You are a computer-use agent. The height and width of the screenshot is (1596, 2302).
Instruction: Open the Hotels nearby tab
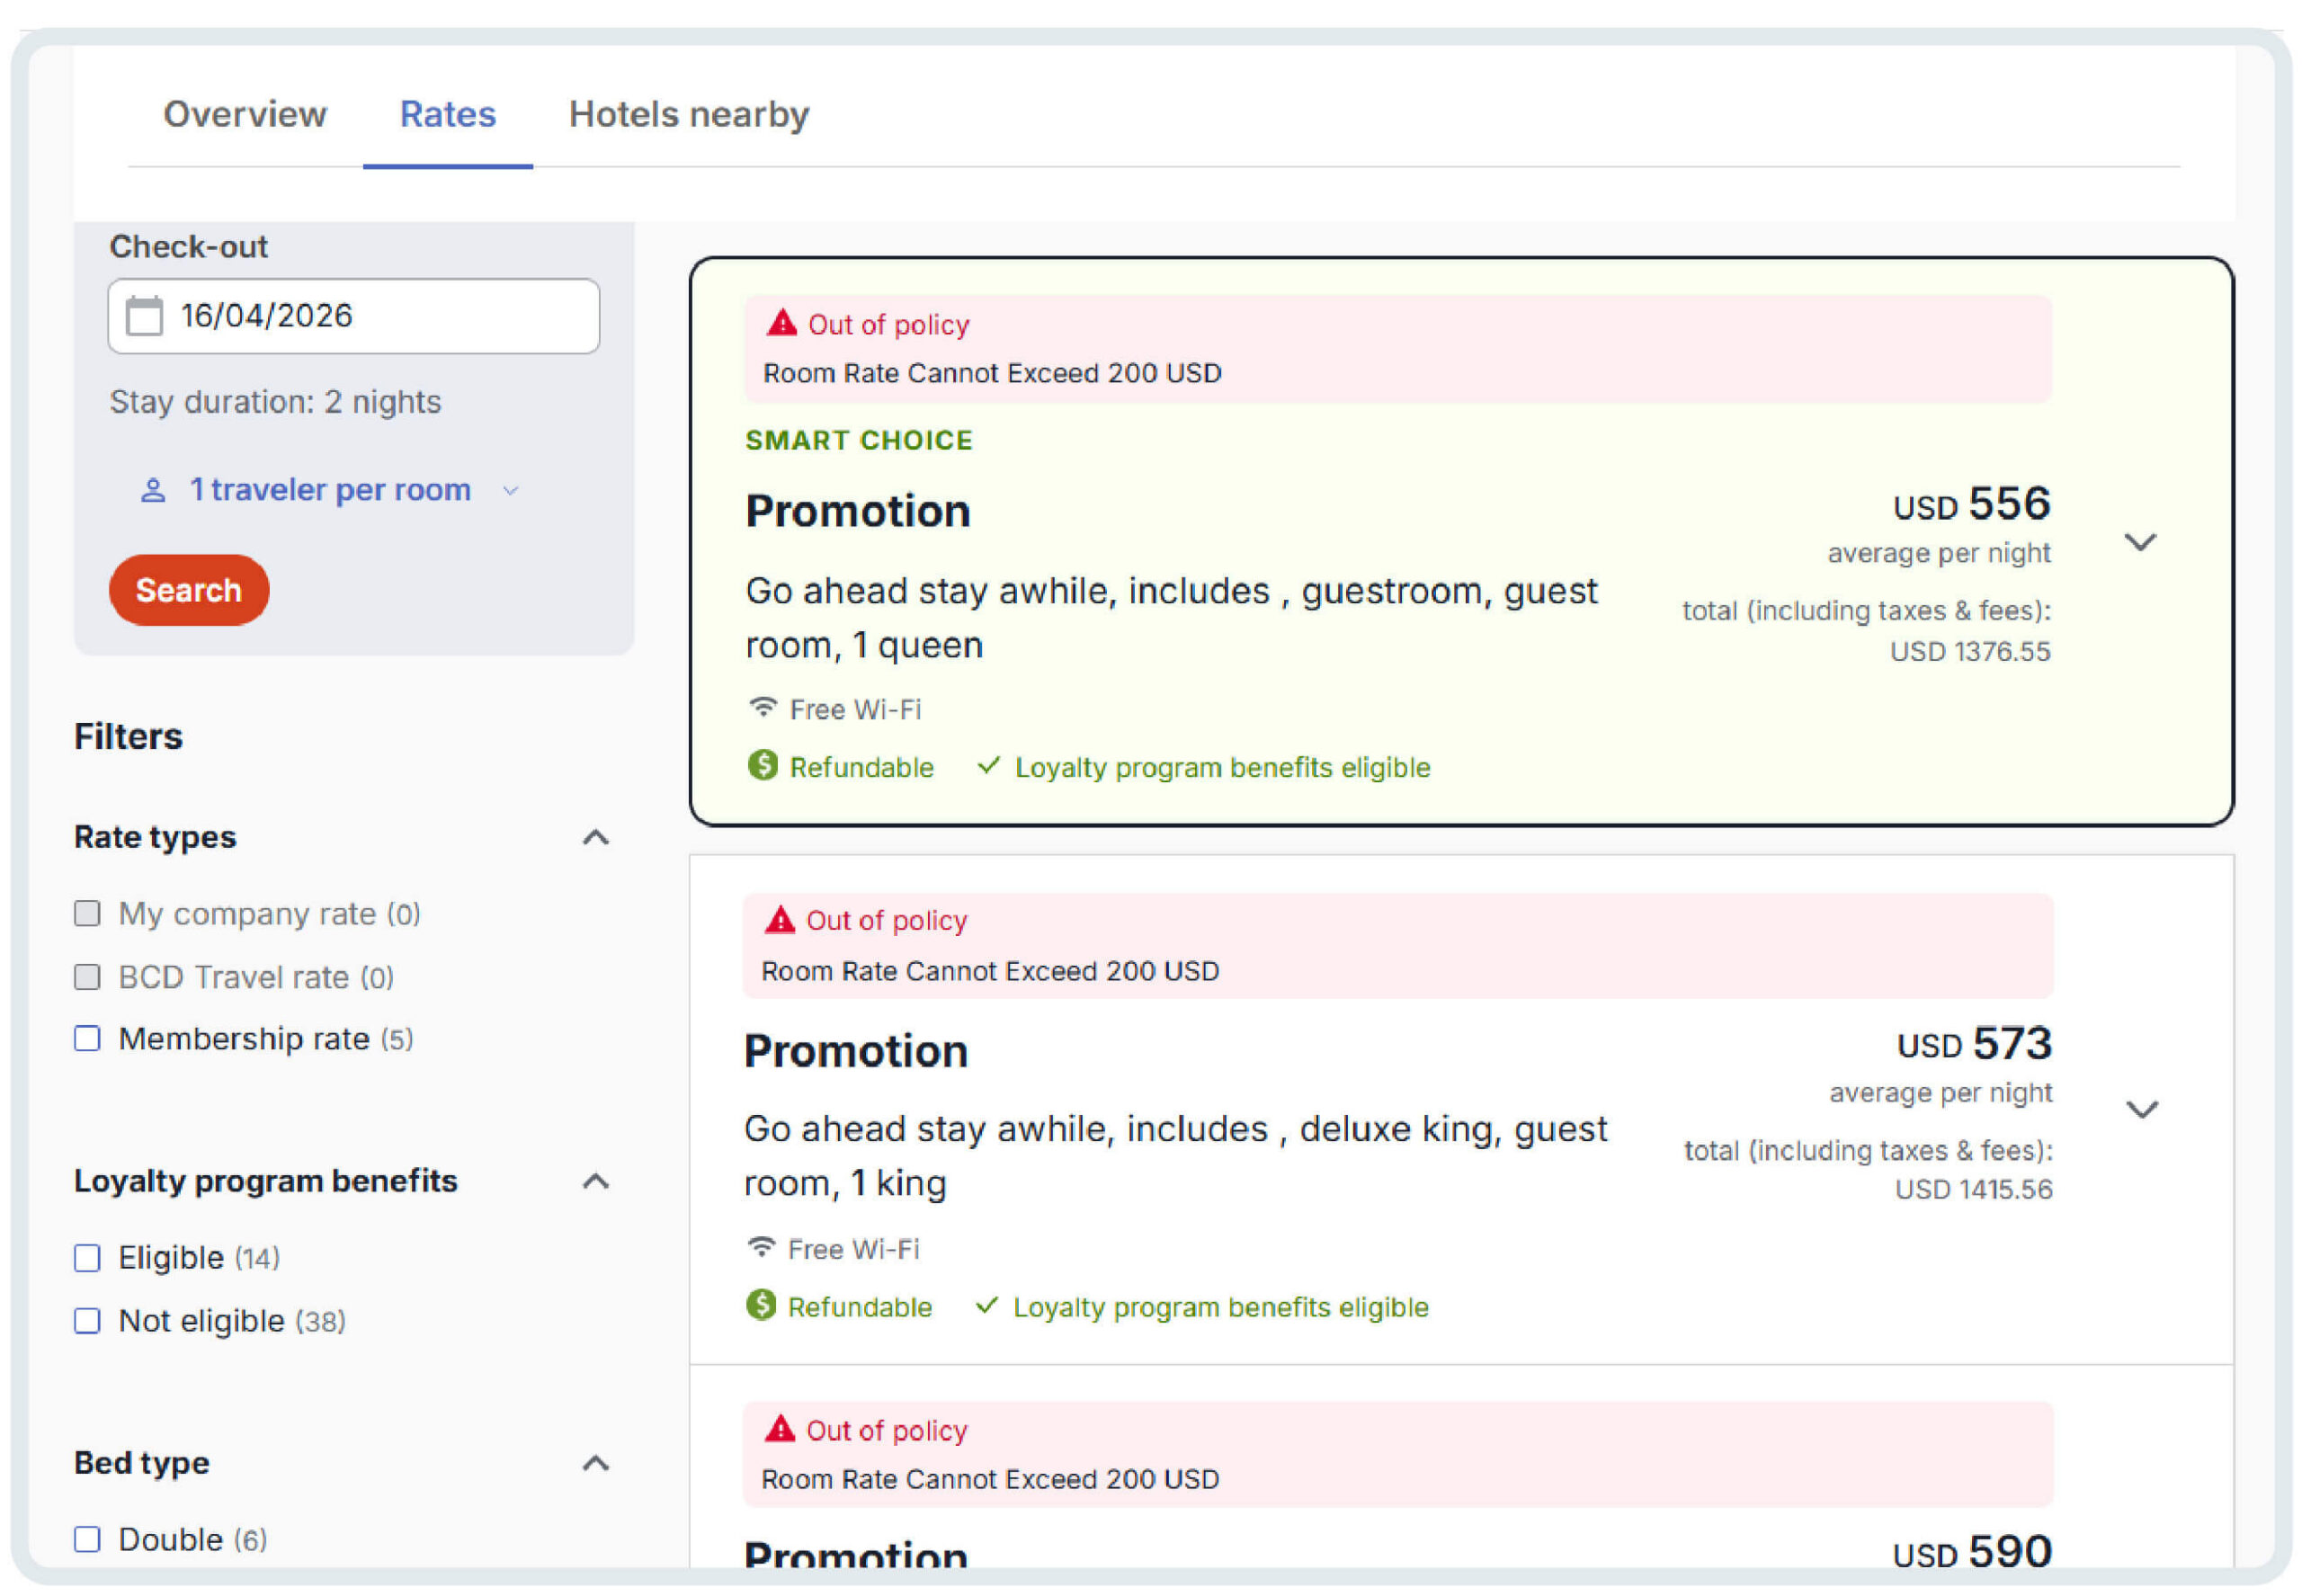[x=688, y=114]
